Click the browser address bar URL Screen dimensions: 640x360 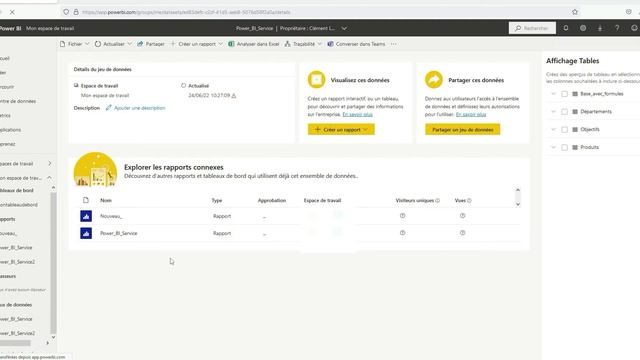tap(186, 12)
